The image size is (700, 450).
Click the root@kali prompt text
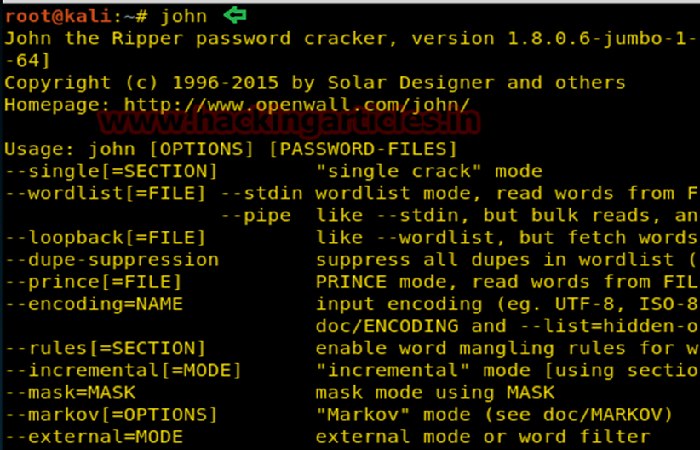58,17
